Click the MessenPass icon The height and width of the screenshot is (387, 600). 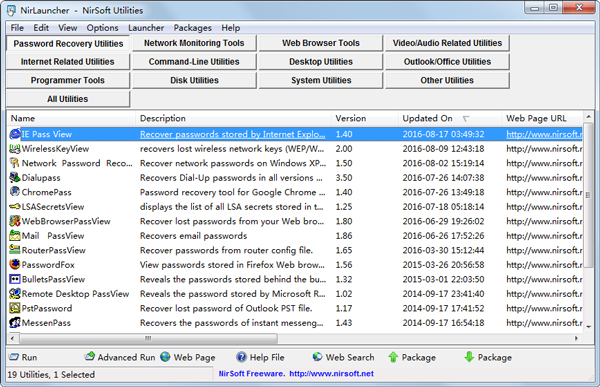(x=15, y=323)
